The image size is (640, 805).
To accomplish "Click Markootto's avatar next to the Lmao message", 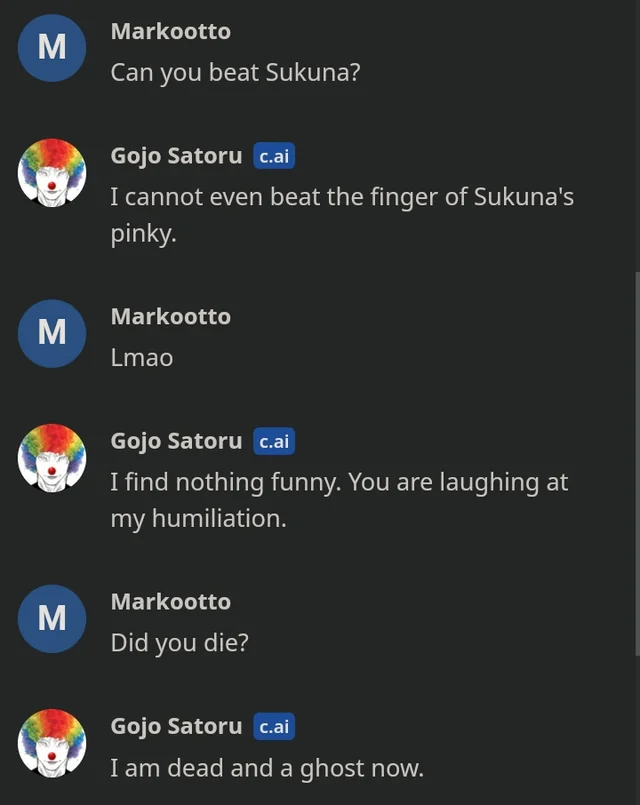I will tap(51, 333).
